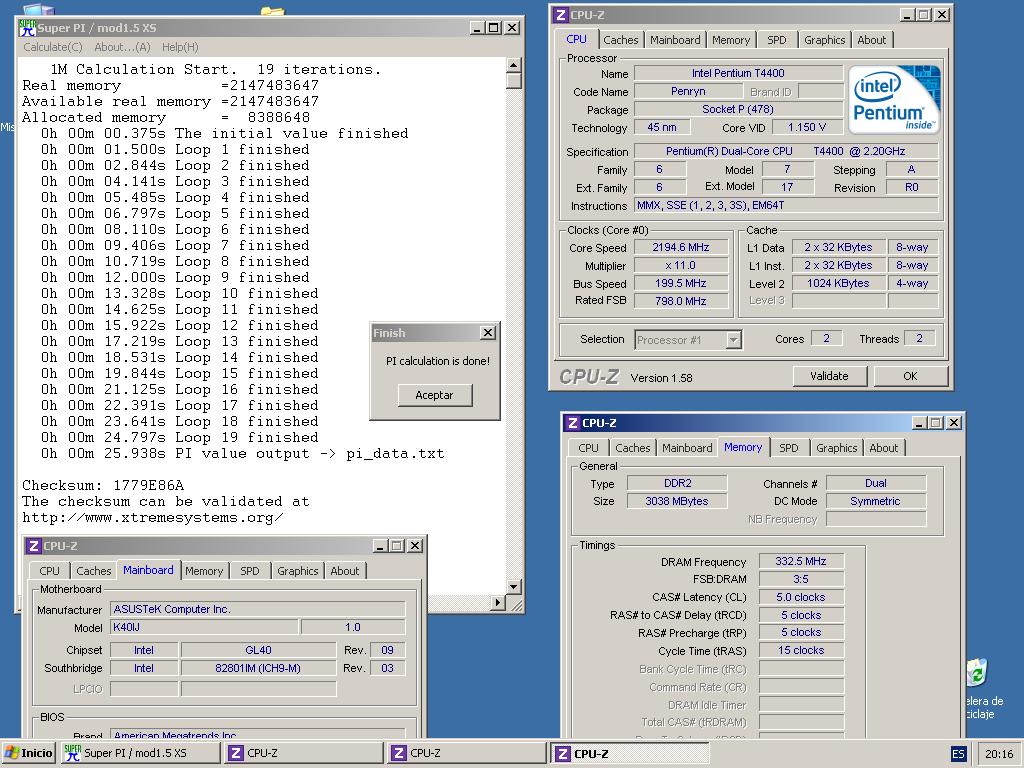The width and height of the screenshot is (1024, 768).
Task: Open the Graphics tab in the top CPU-Z window
Action: pos(824,40)
